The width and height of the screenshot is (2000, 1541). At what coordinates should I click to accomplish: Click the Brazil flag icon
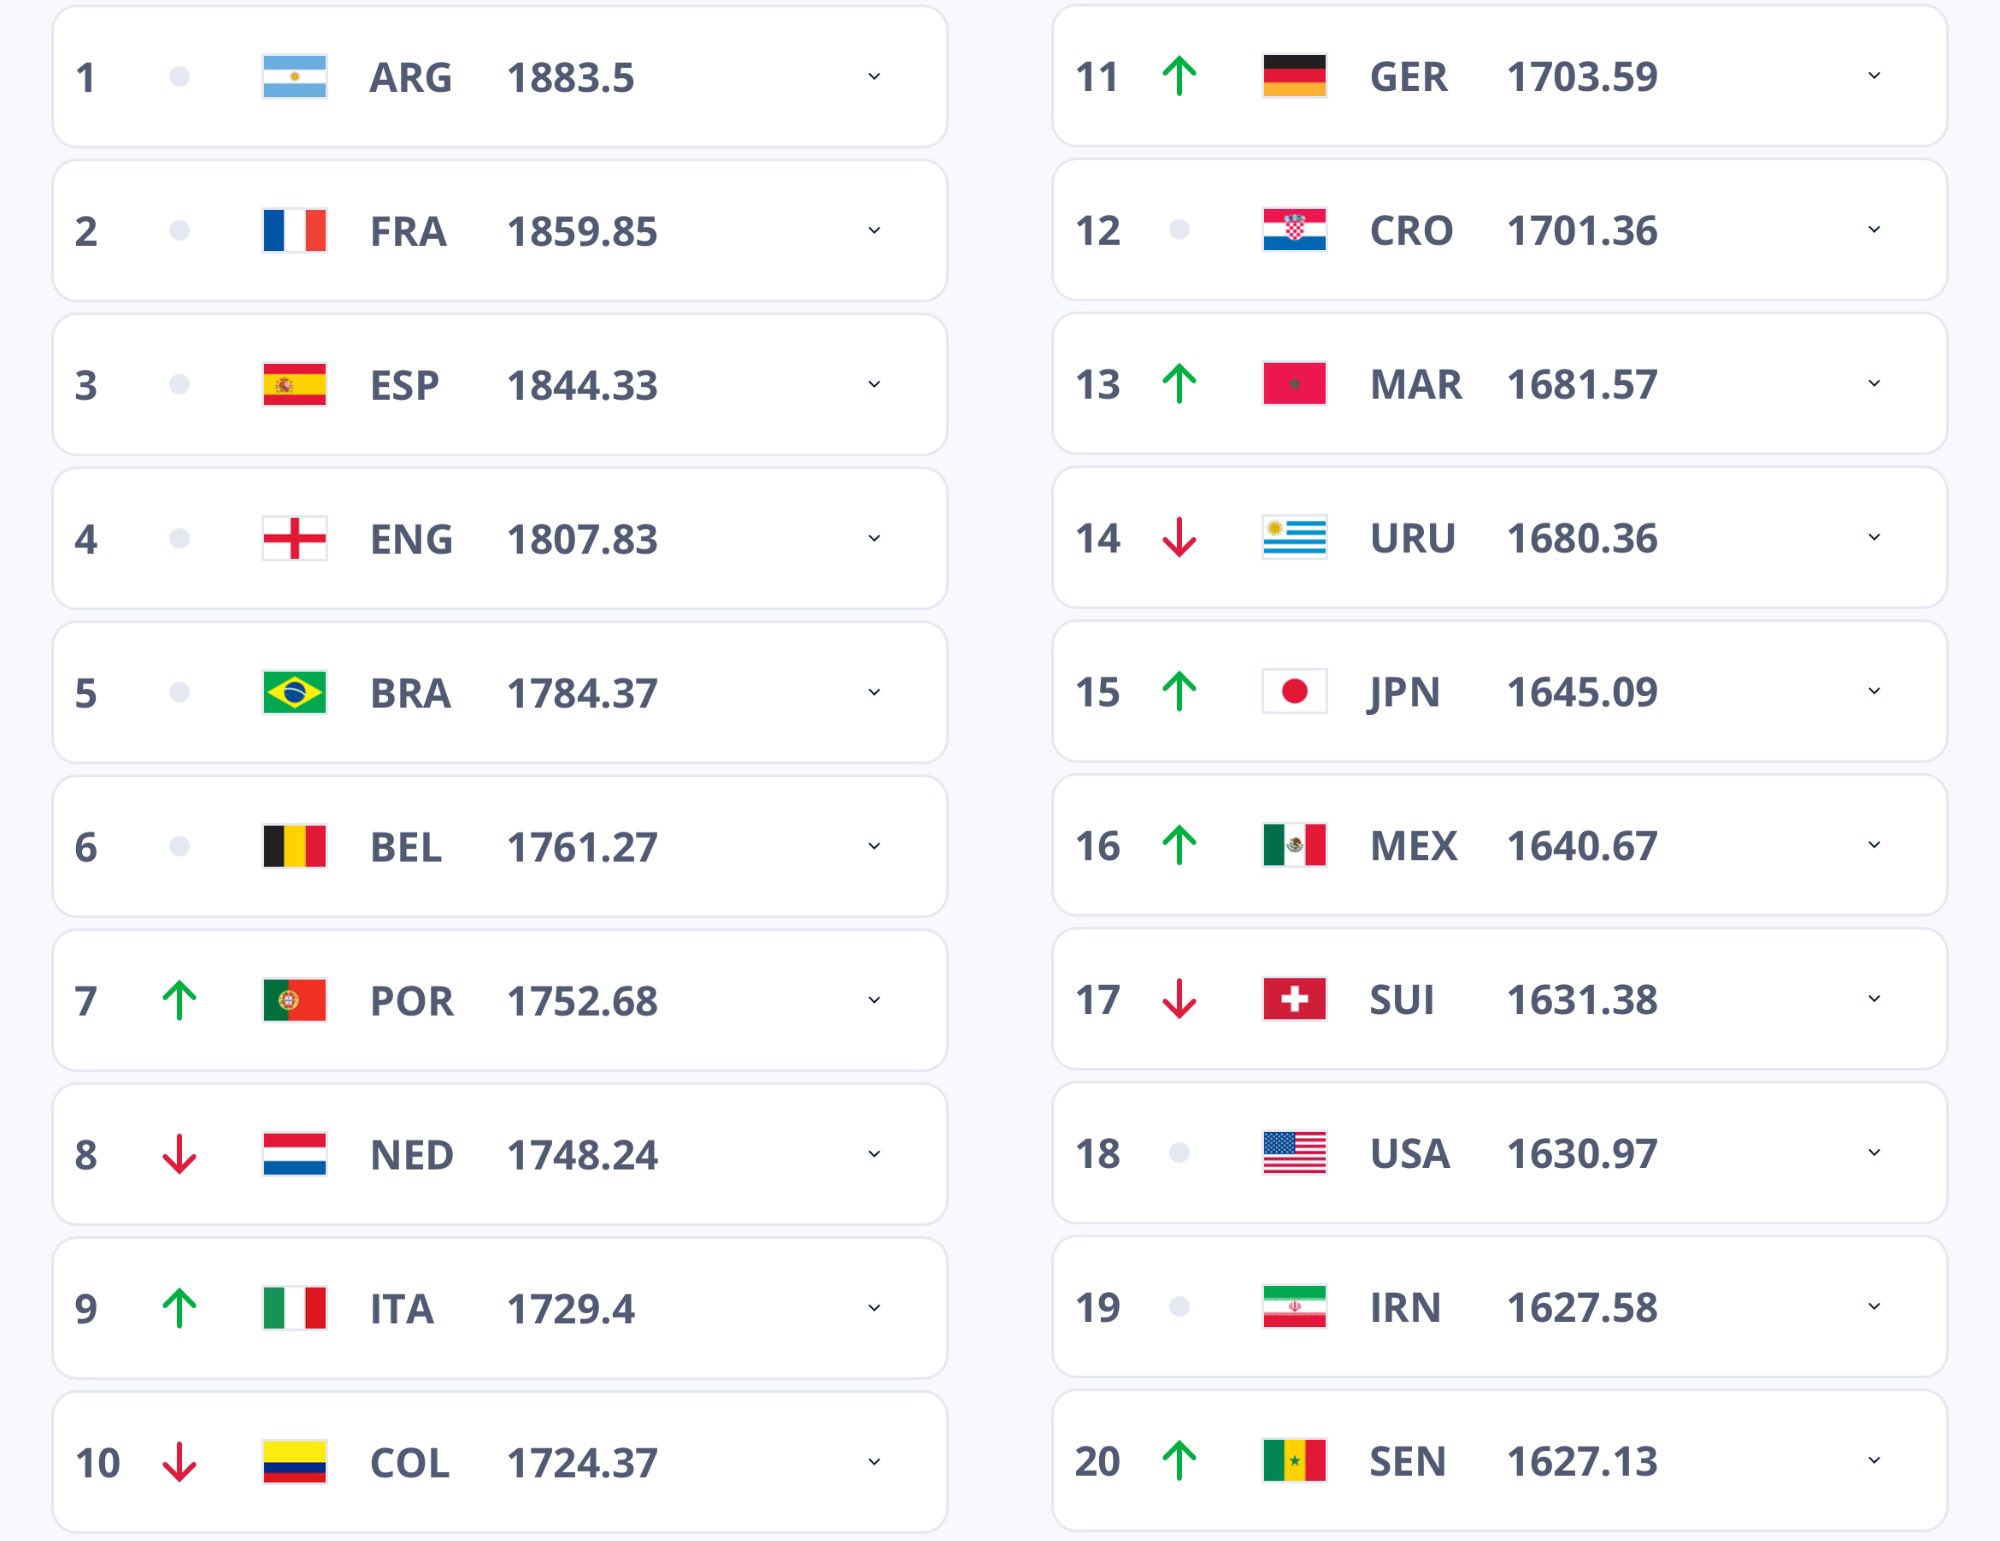294,693
